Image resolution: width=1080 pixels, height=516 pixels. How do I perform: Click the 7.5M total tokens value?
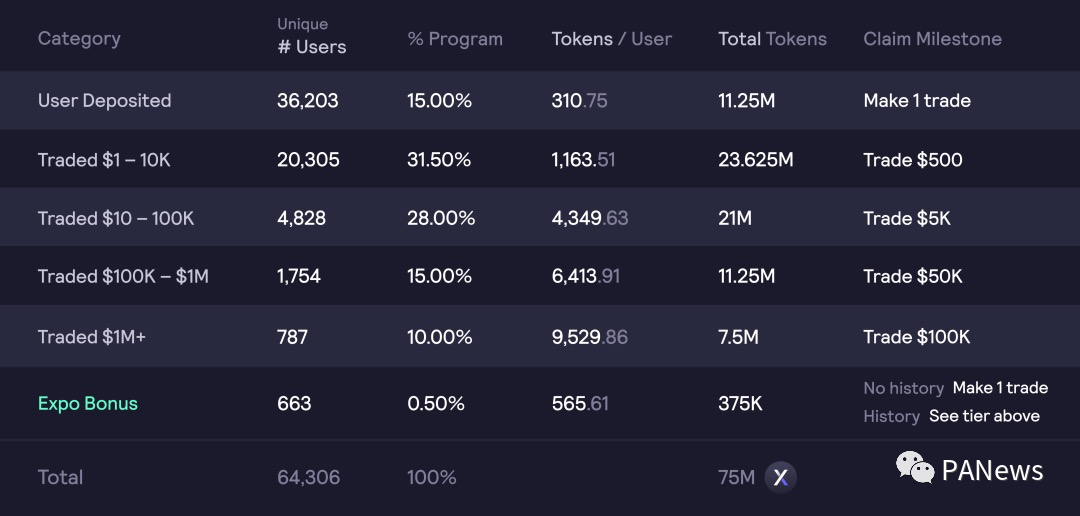pos(738,337)
